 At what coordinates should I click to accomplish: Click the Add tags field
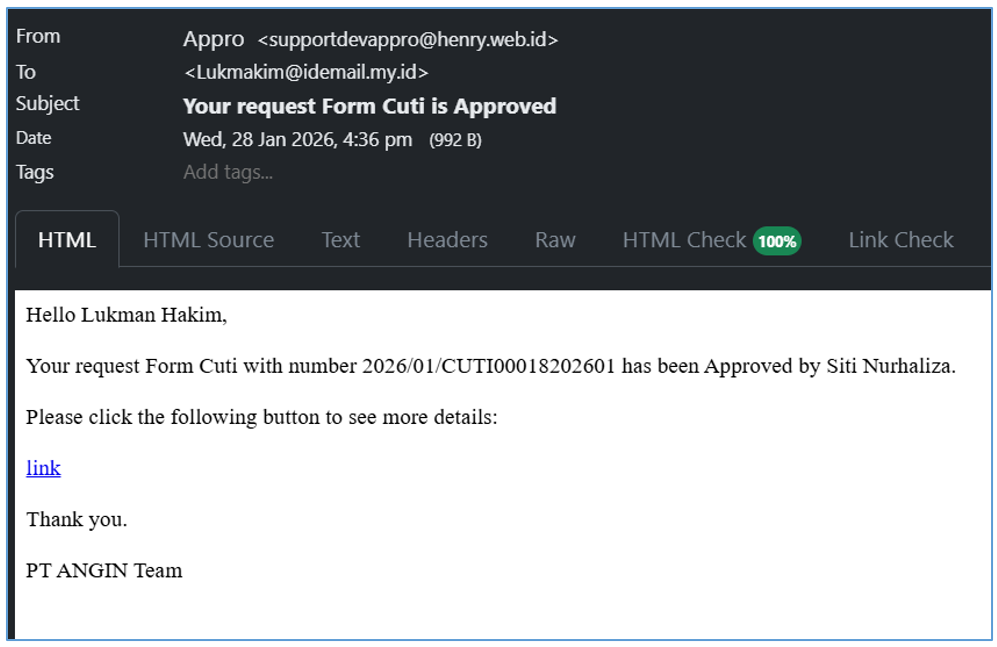pyautogui.click(x=228, y=172)
